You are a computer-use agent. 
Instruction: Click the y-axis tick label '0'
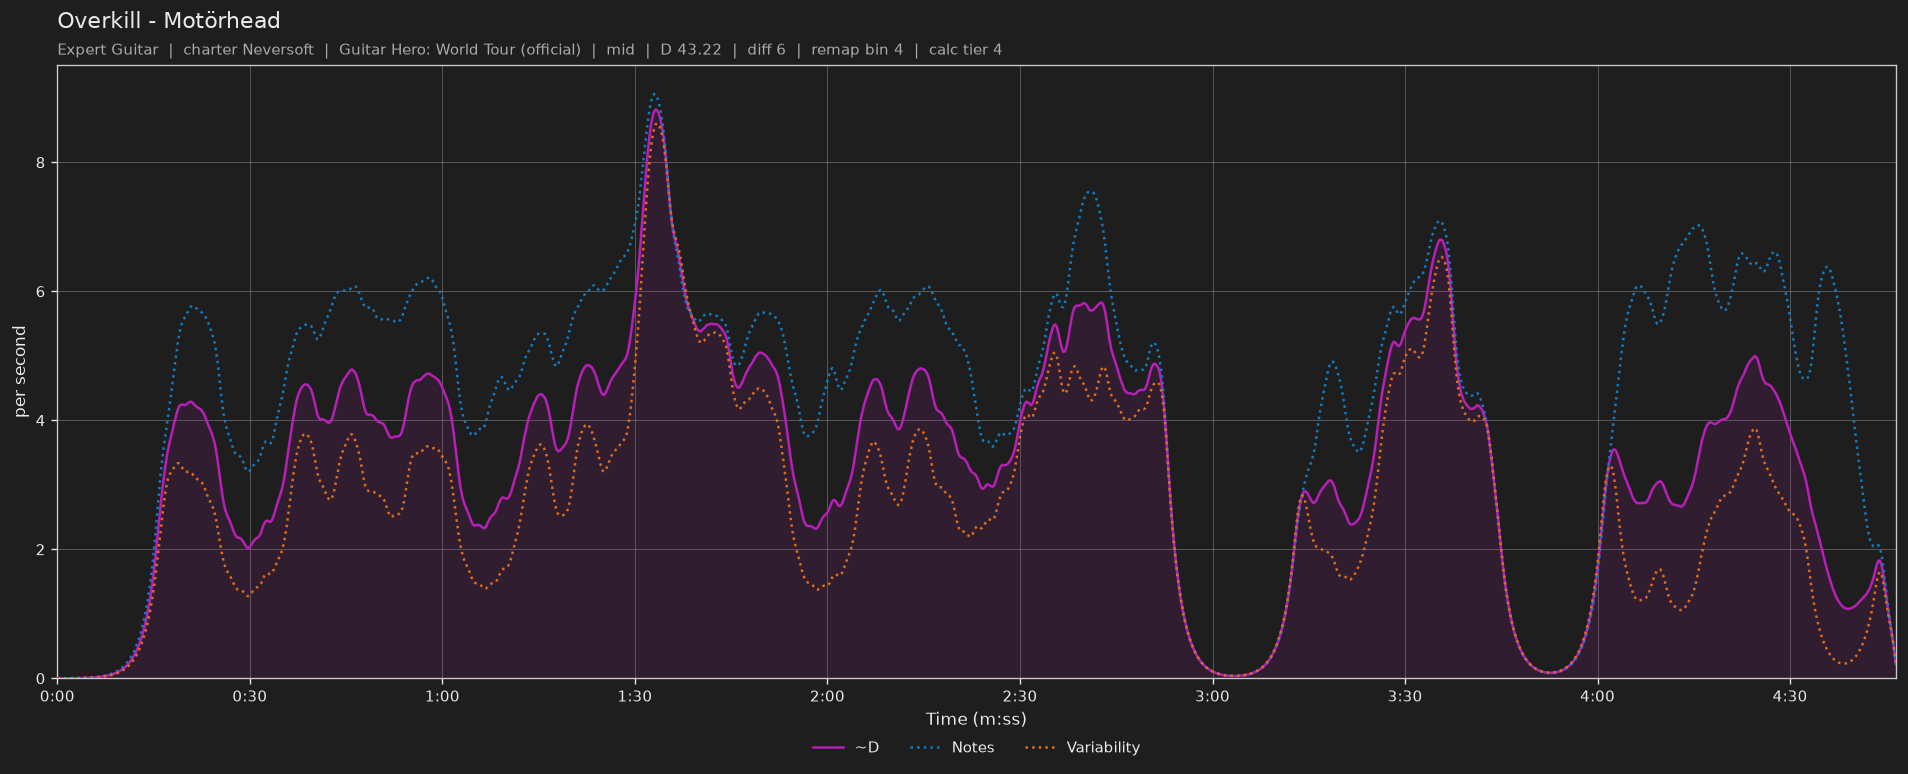[x=43, y=679]
